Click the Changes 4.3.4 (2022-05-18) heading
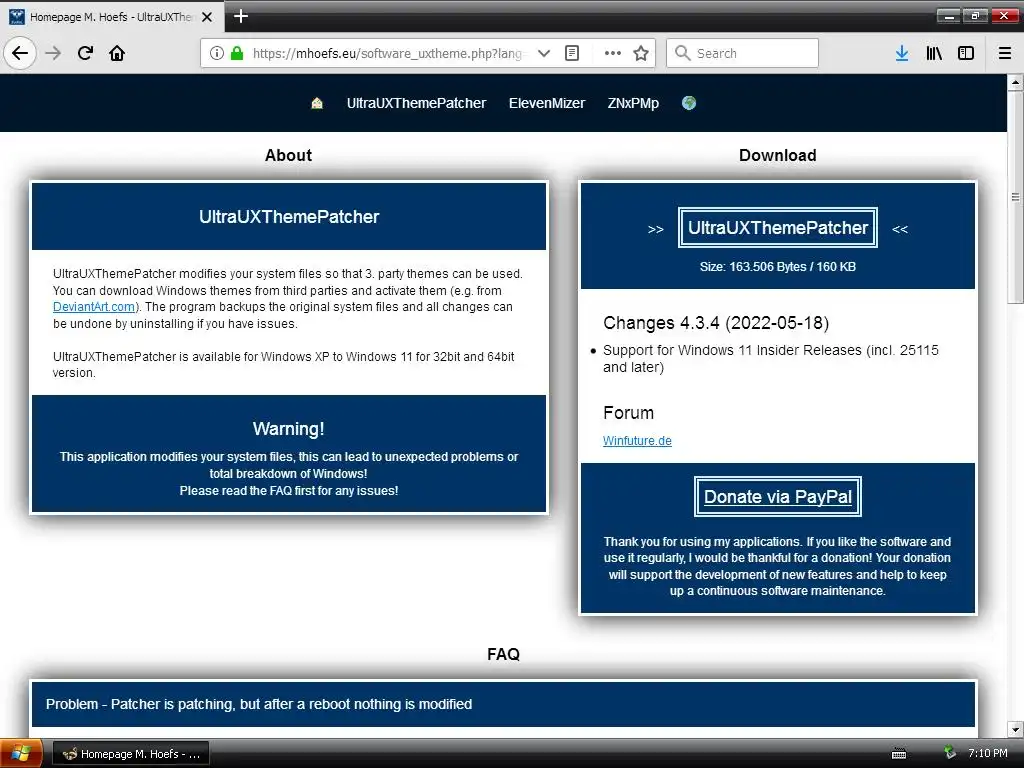Image resolution: width=1024 pixels, height=768 pixels. 716,323
